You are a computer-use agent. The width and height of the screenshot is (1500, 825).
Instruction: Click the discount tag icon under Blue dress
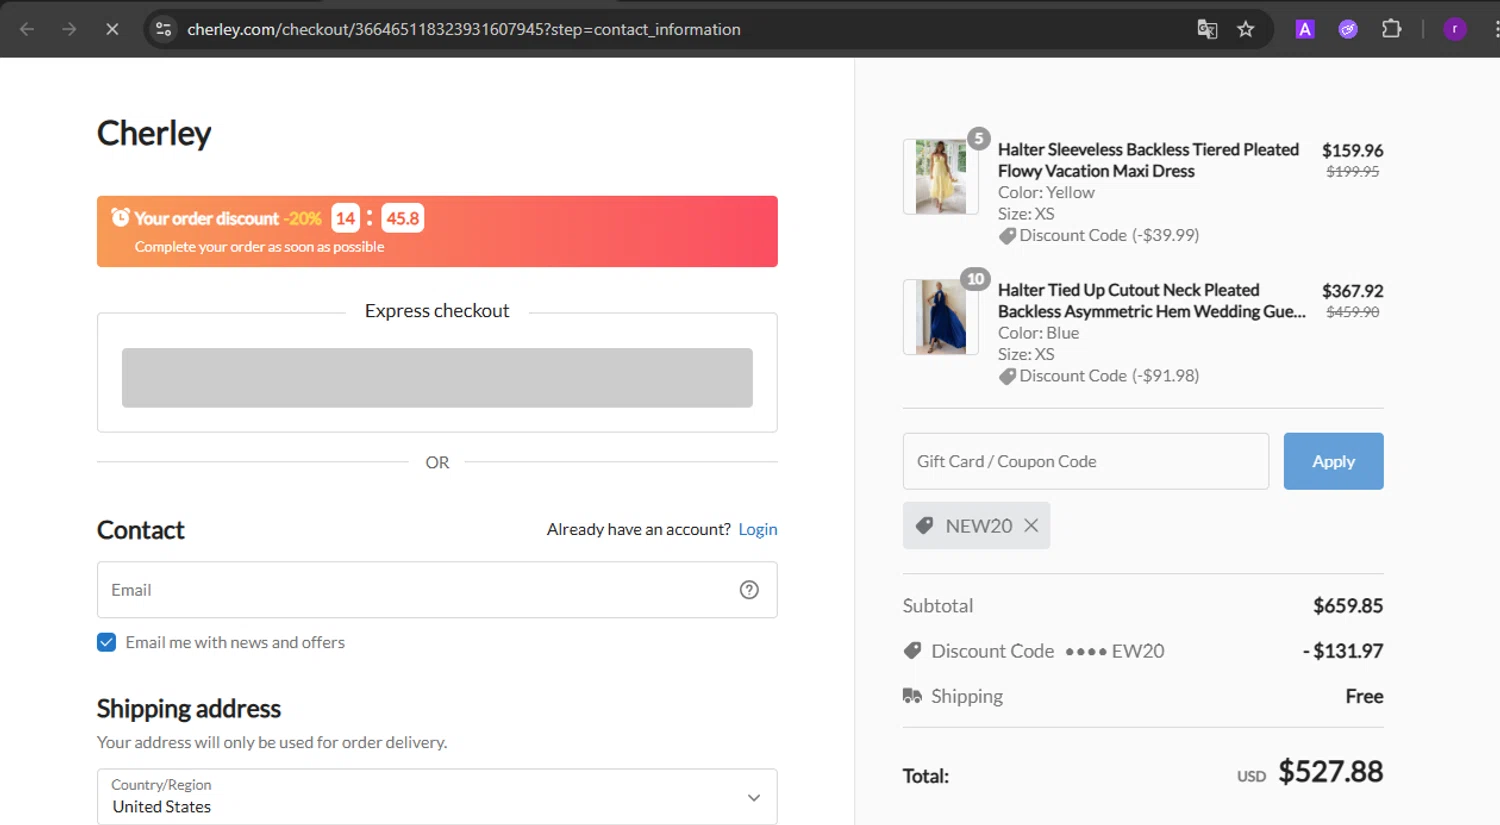[x=1007, y=376]
